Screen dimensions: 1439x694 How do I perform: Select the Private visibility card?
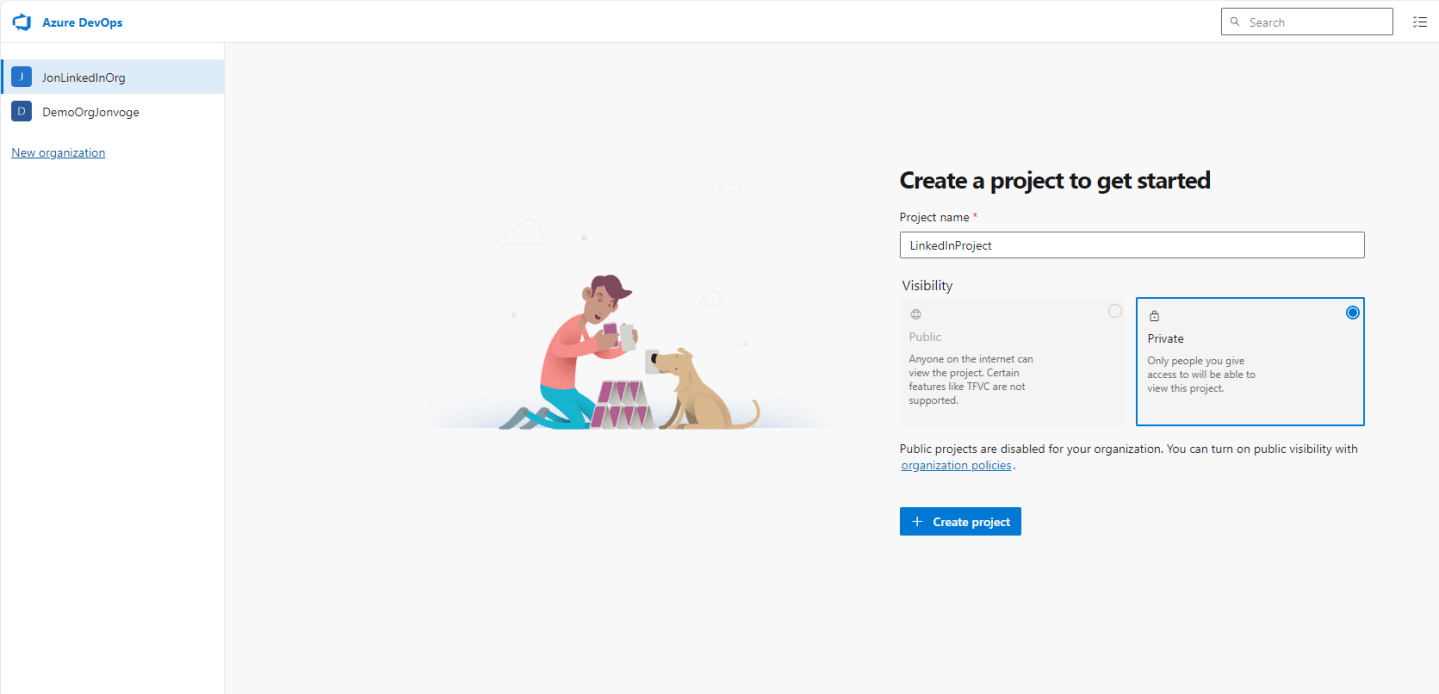click(1249, 362)
